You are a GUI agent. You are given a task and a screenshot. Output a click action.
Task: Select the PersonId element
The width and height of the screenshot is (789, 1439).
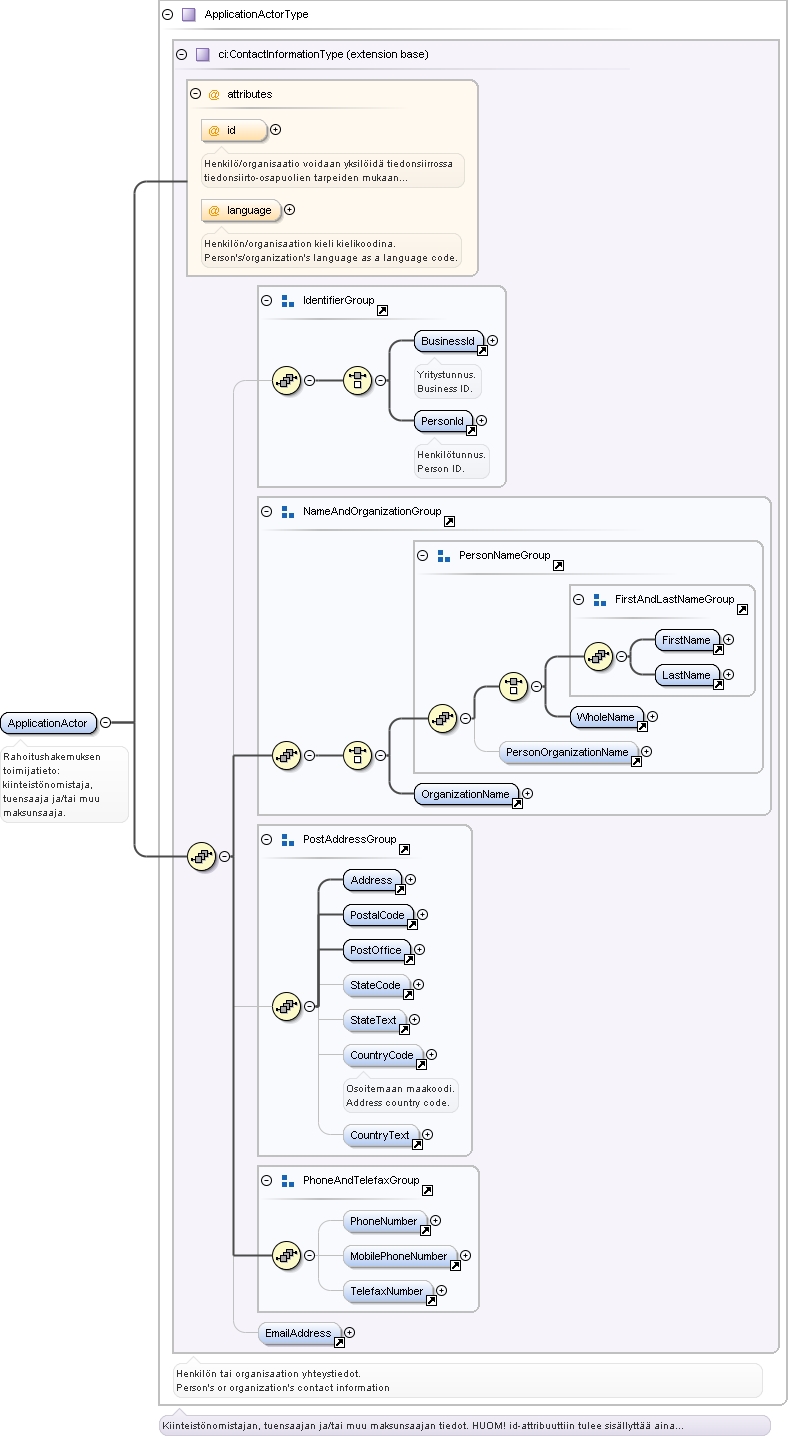coord(443,422)
